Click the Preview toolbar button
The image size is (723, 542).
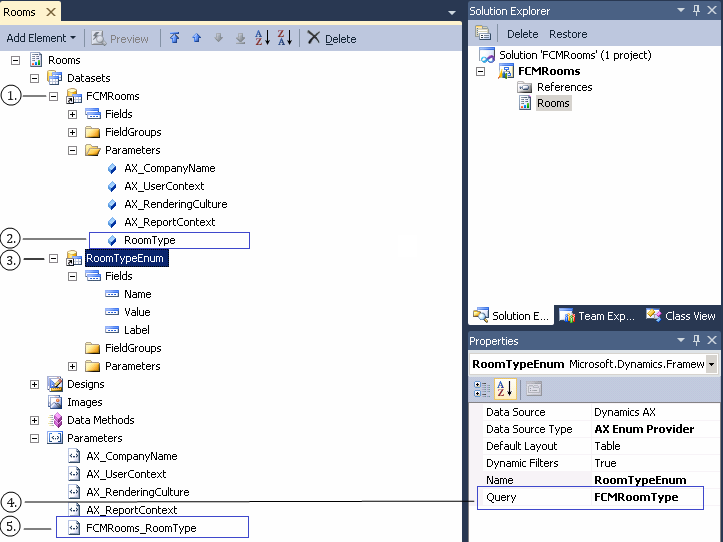pyautogui.click(x=120, y=38)
